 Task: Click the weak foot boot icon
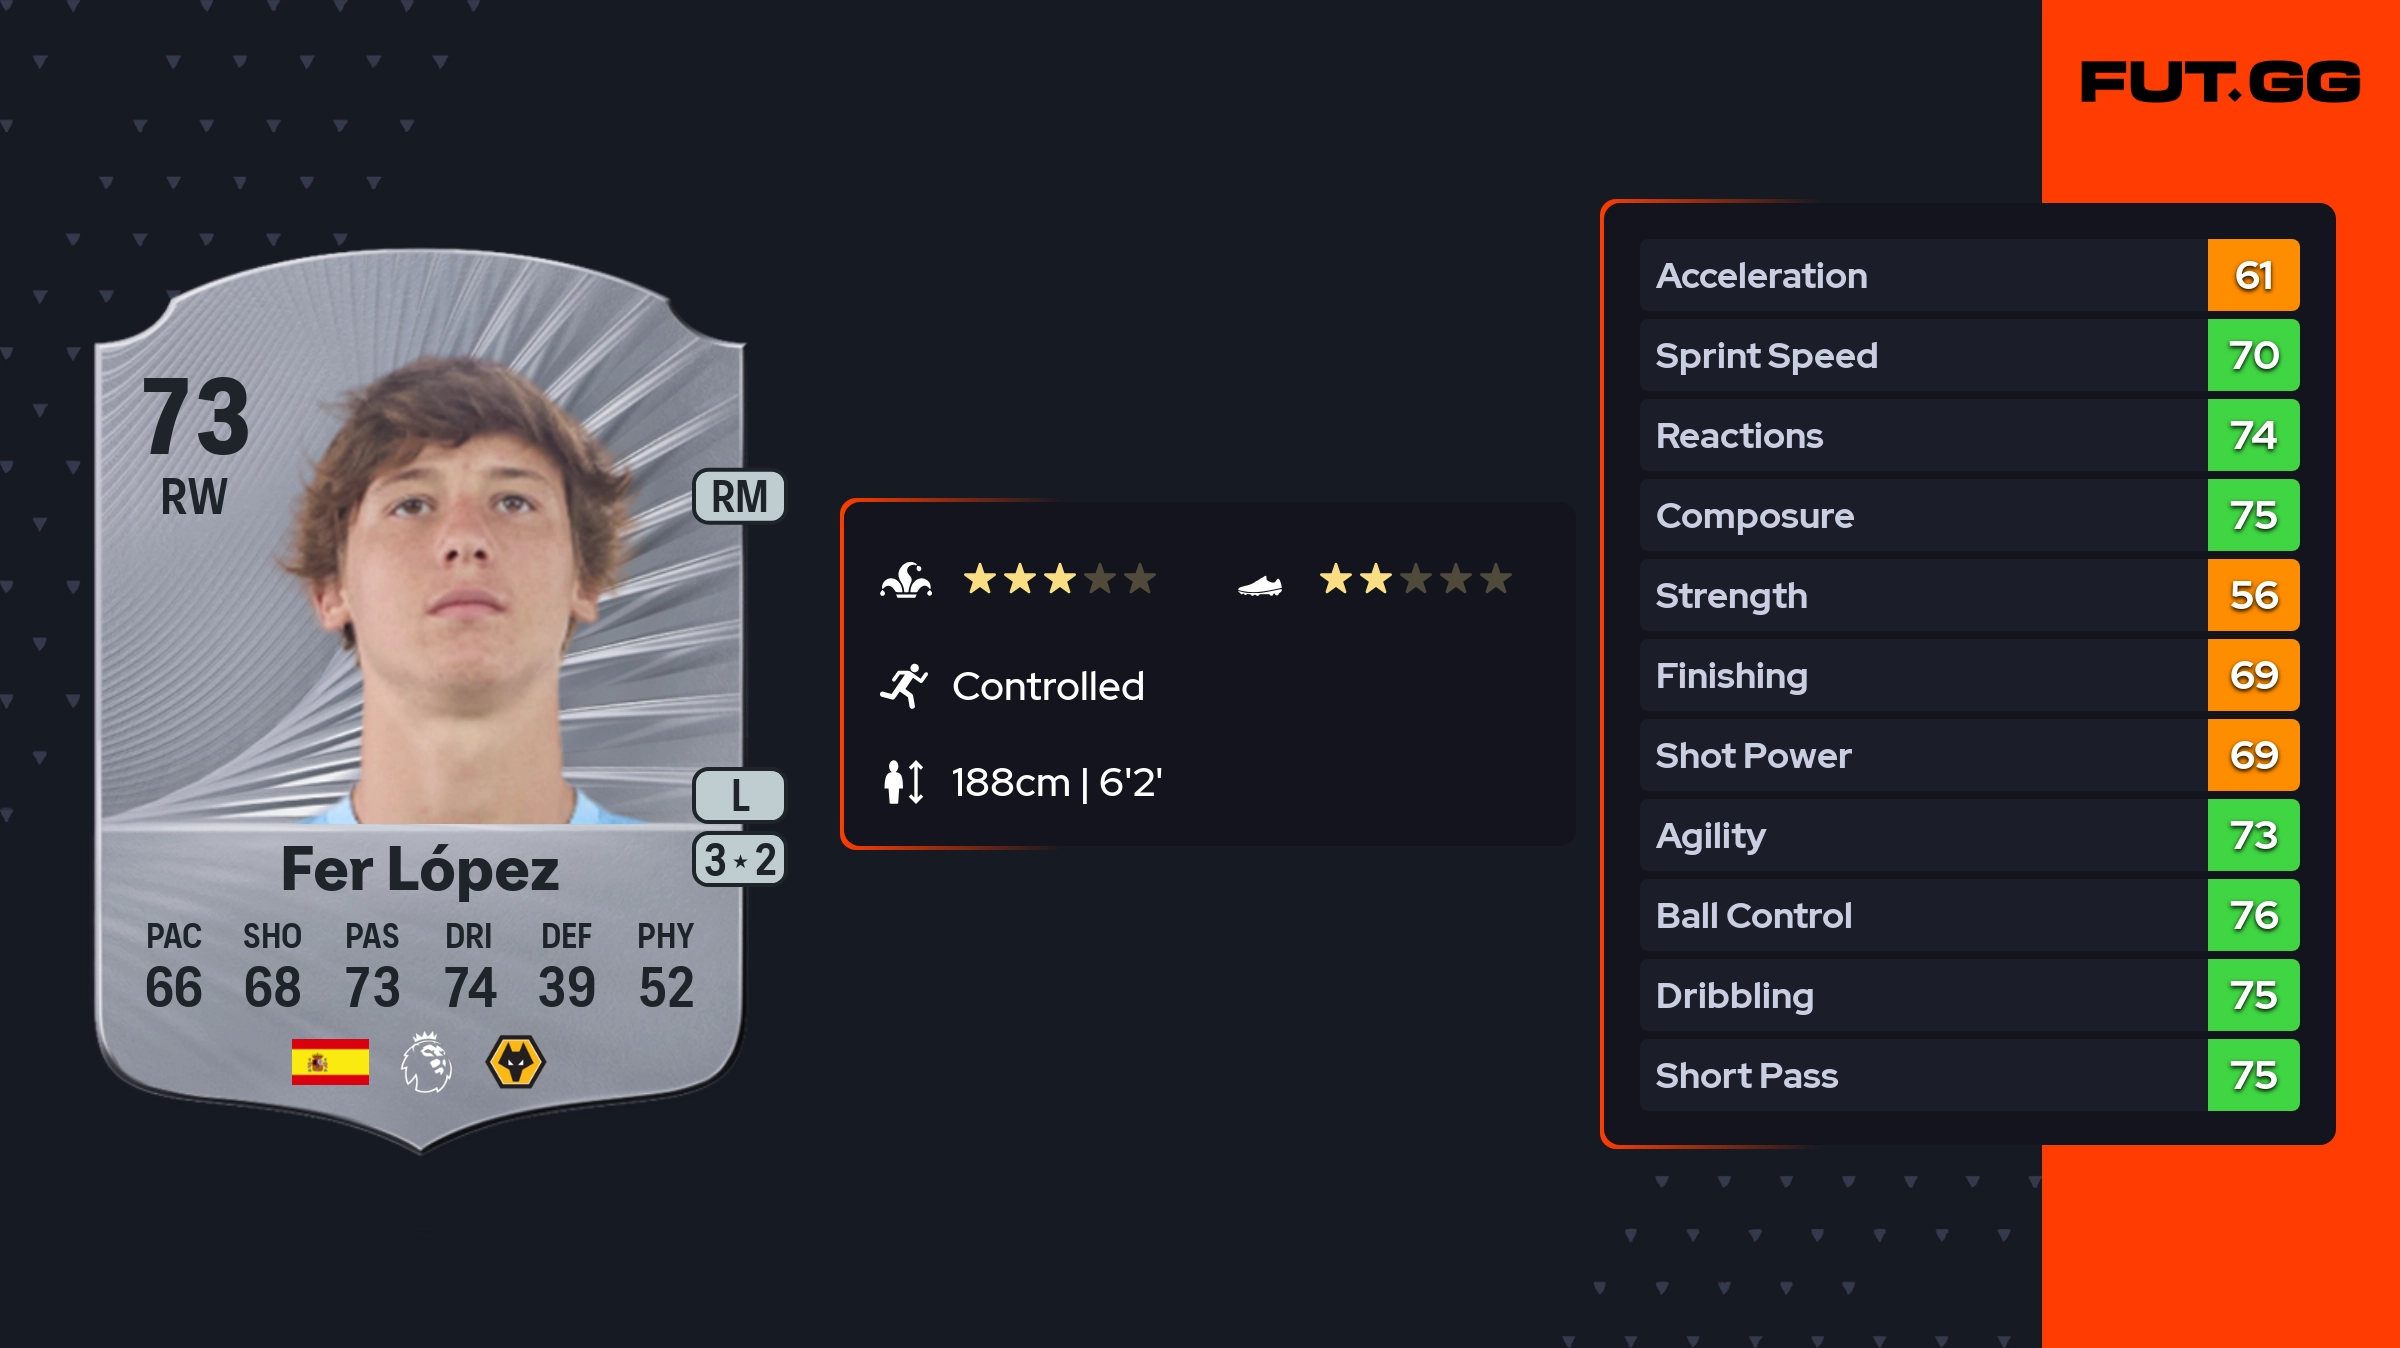(1259, 585)
